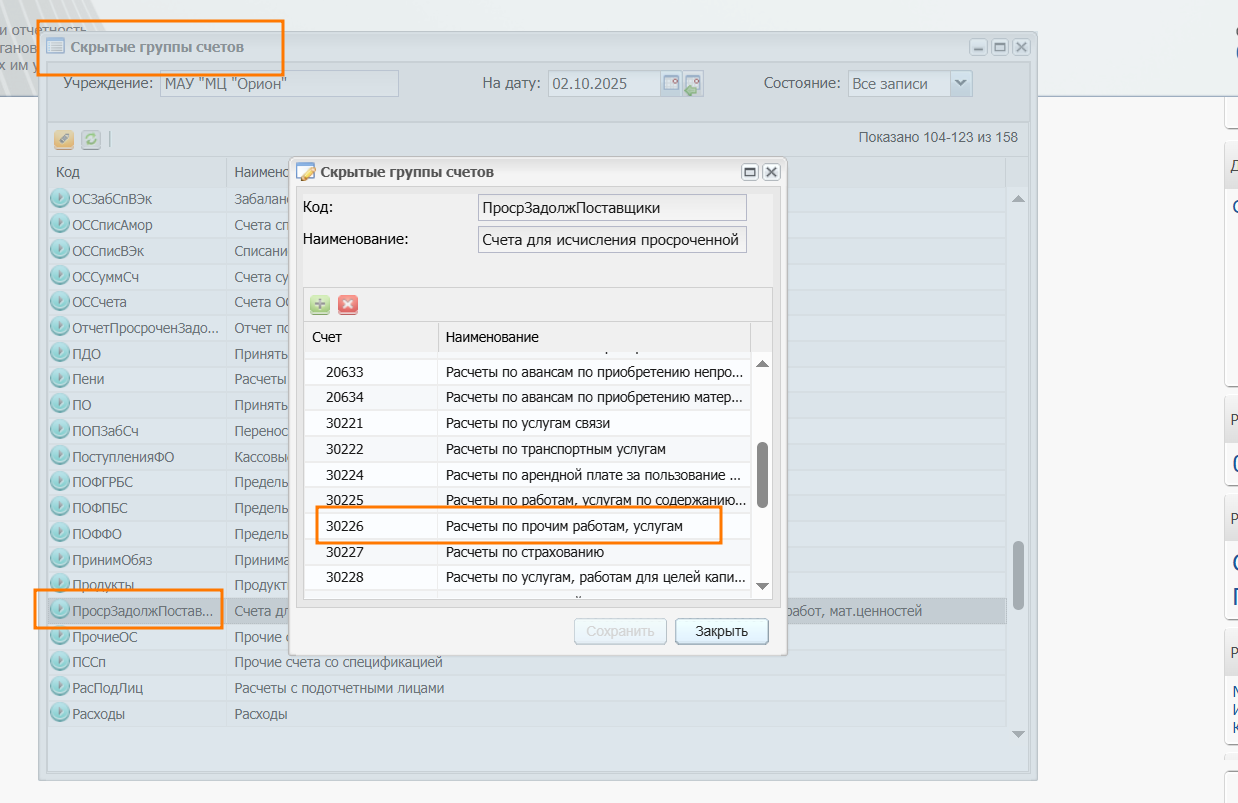Click the Код input field in dialog

[x=612, y=207]
